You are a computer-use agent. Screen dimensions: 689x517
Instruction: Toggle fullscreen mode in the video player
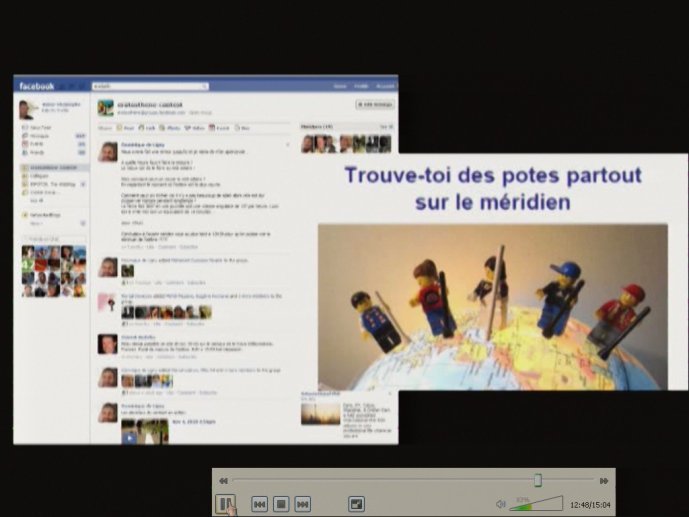click(x=356, y=504)
